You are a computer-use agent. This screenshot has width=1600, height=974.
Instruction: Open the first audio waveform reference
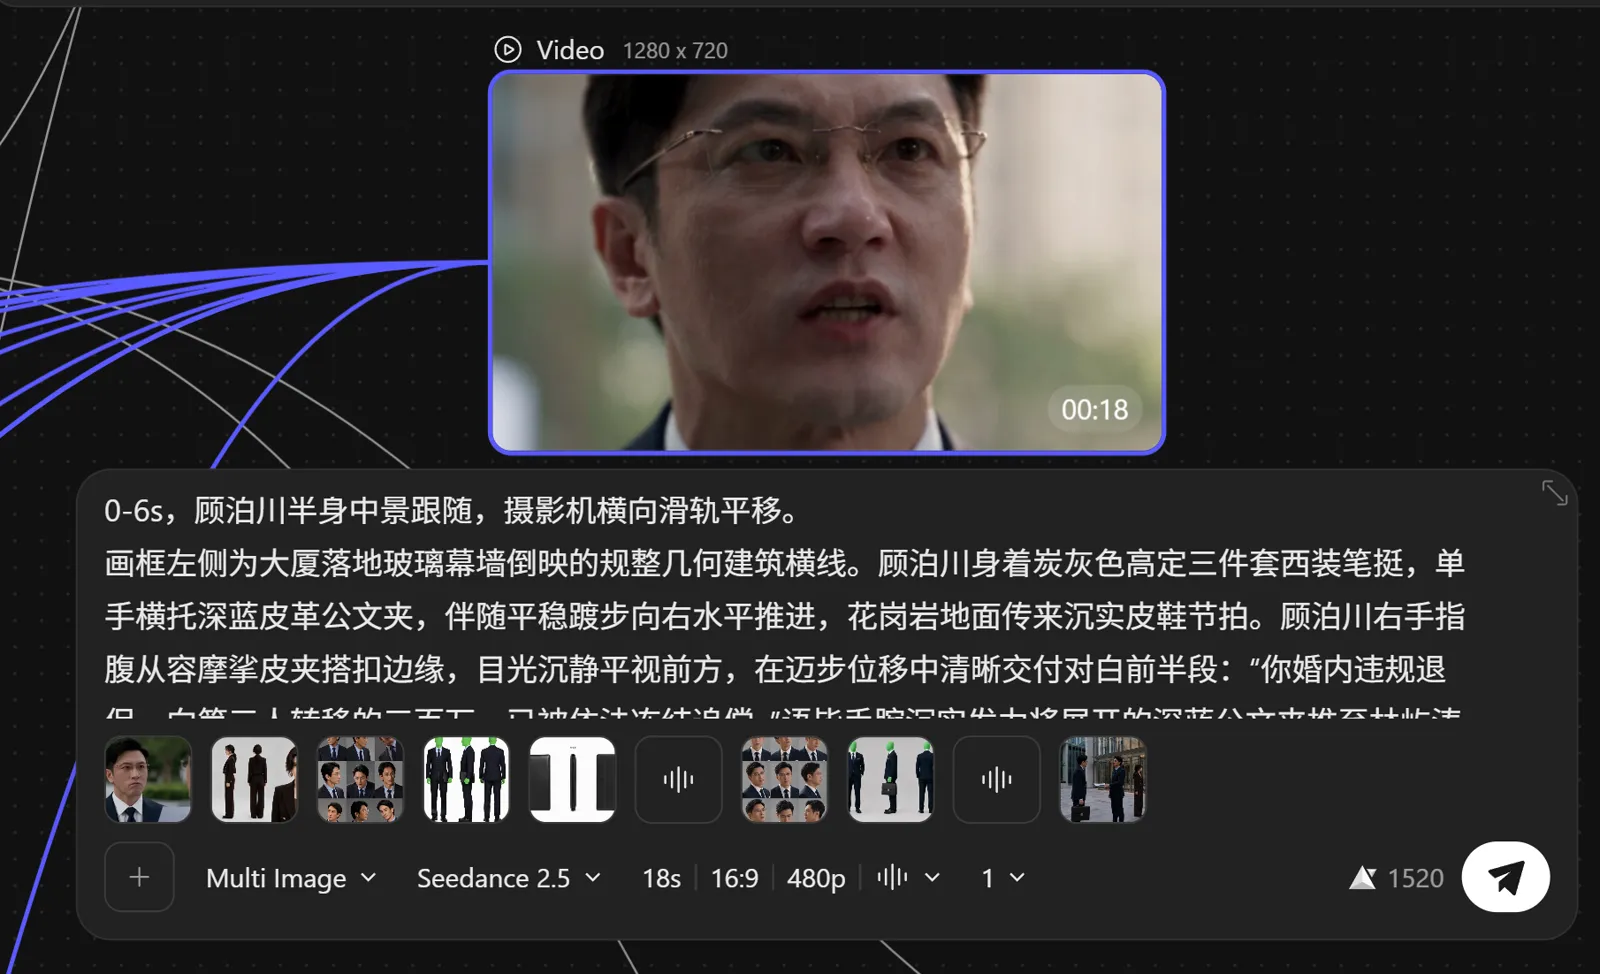coord(678,780)
